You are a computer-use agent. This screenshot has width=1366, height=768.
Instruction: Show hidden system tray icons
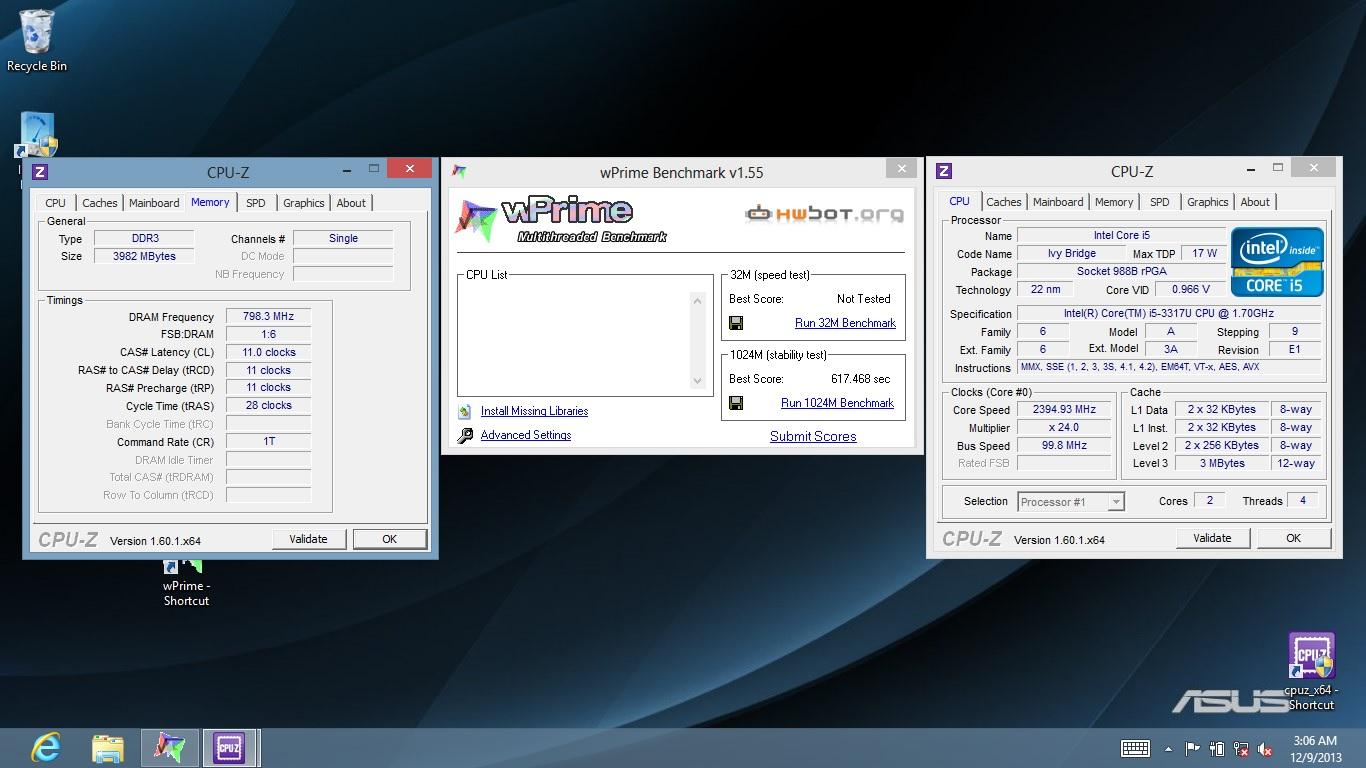(x=1167, y=748)
